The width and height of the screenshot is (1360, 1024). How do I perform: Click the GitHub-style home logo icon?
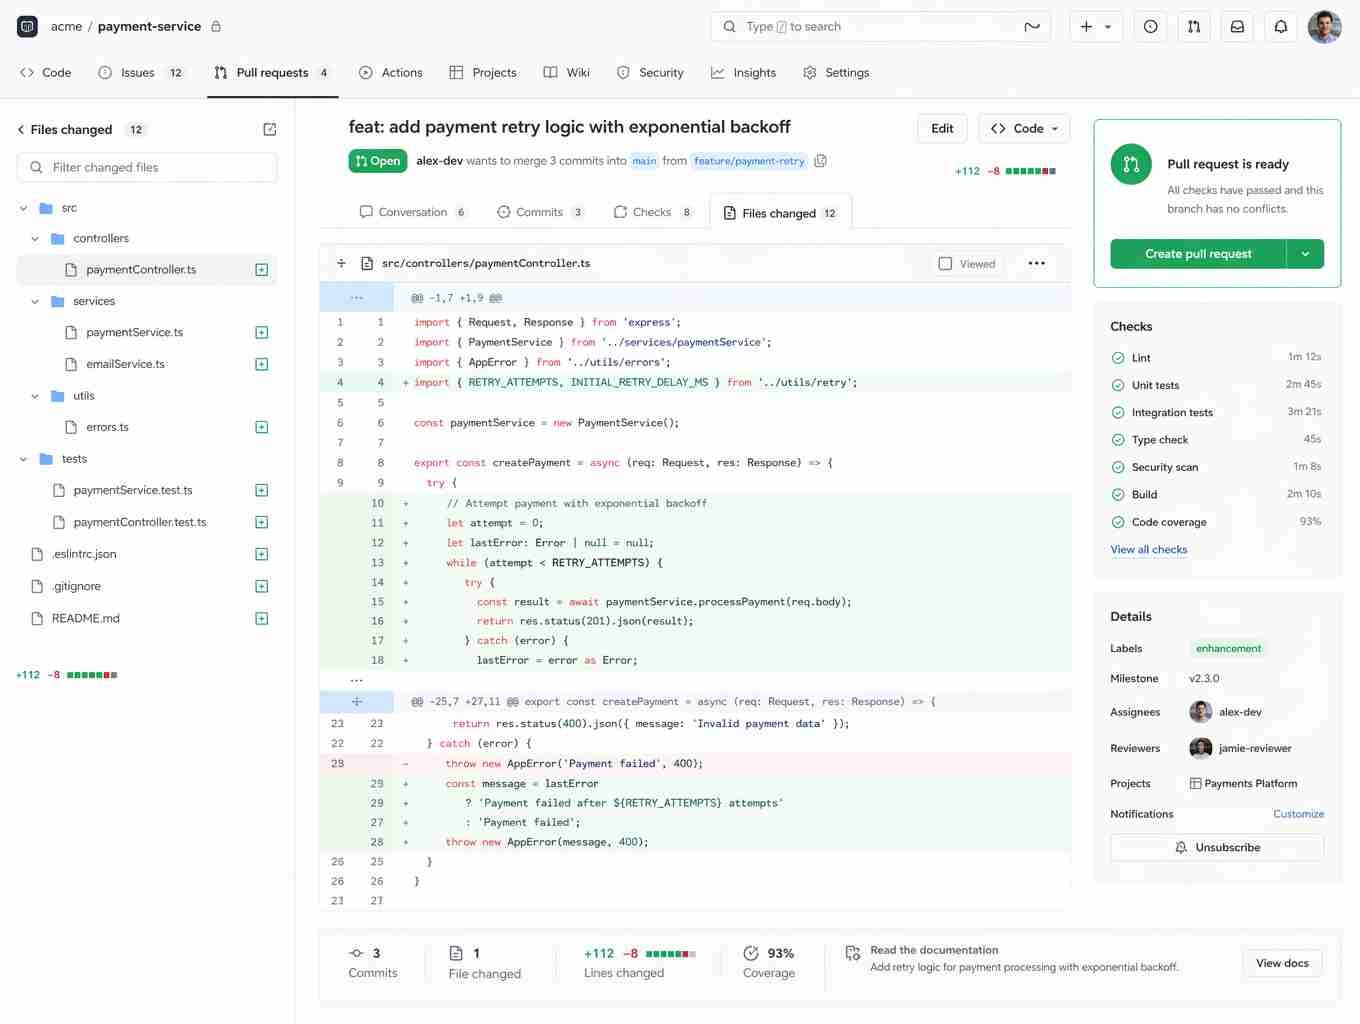point(27,27)
